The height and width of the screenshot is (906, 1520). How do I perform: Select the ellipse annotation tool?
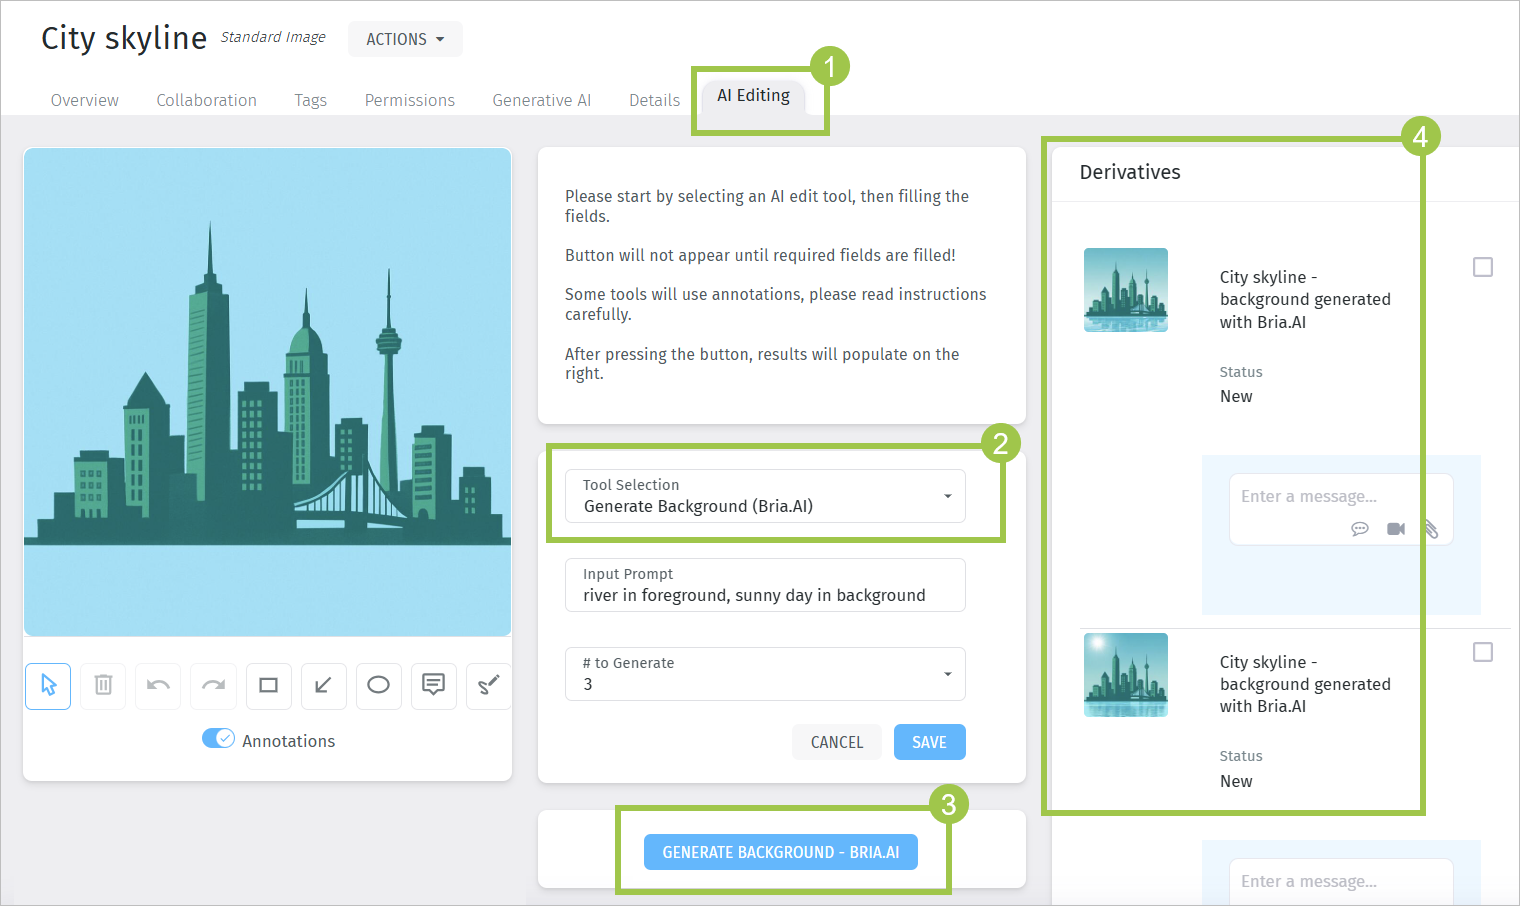pos(378,686)
